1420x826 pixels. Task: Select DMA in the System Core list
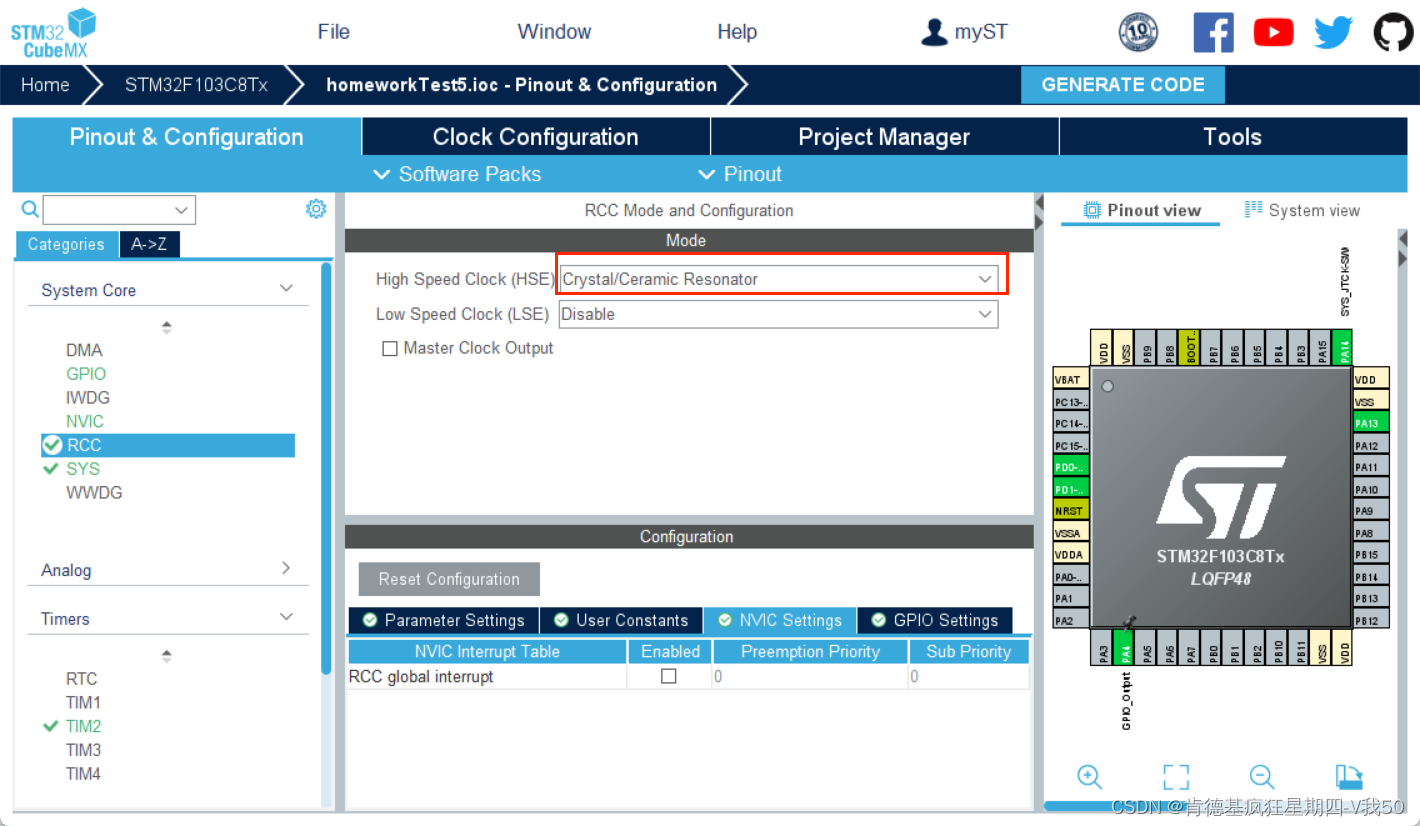tap(84, 350)
